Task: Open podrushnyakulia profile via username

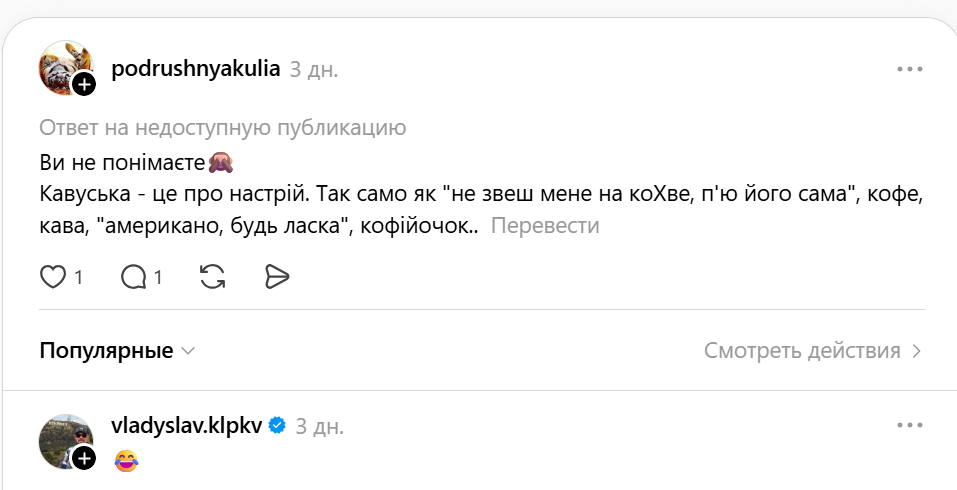Action: point(196,69)
